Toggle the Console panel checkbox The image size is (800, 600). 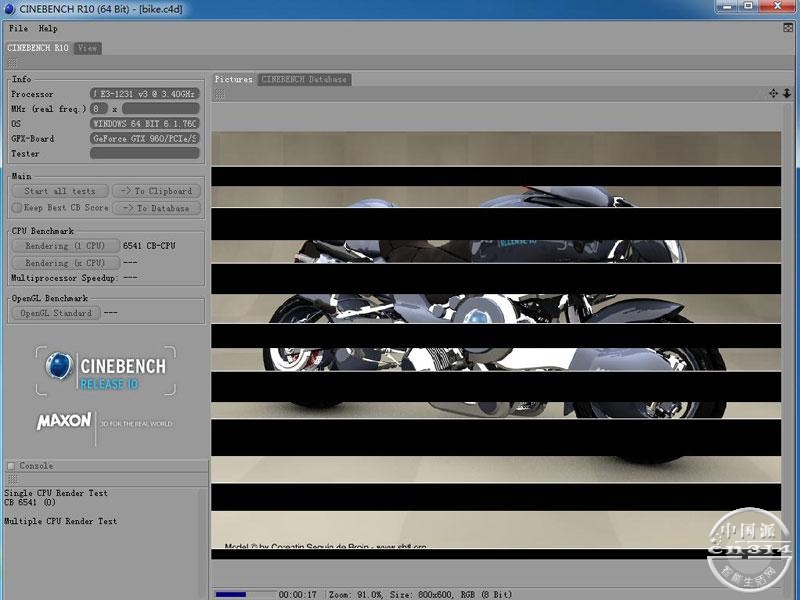[x=11, y=466]
